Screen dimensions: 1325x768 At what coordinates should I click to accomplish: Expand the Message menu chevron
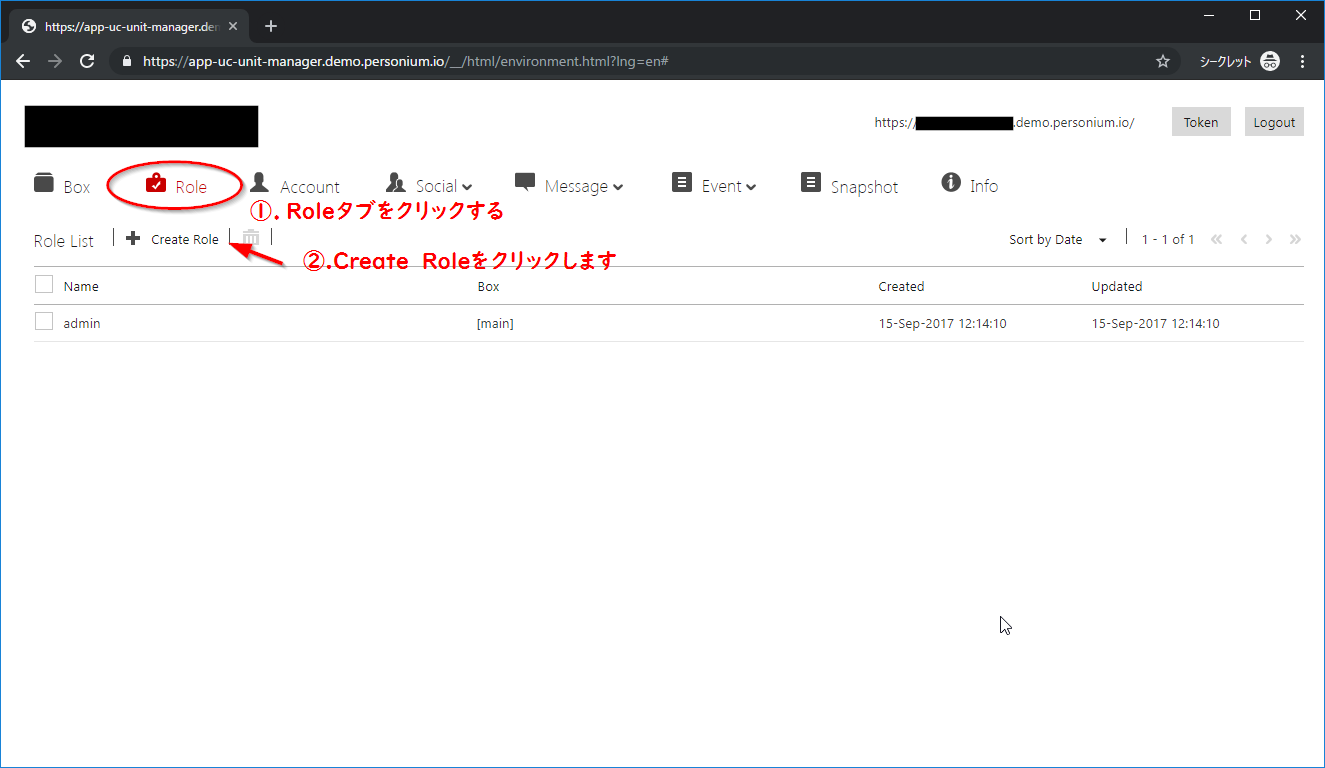pos(618,187)
